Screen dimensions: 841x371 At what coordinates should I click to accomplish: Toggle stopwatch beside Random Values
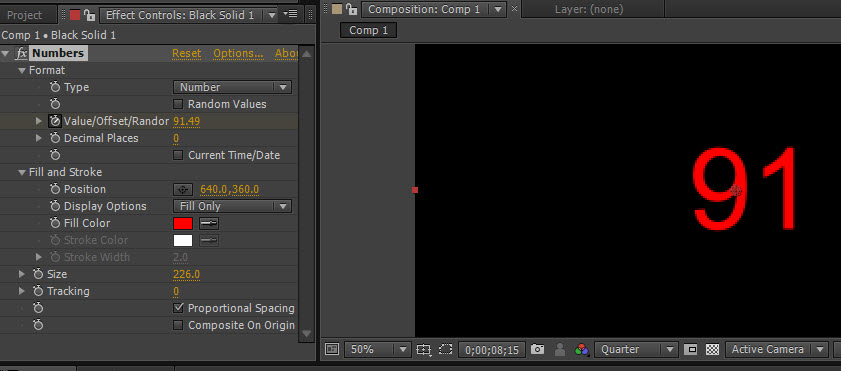(x=55, y=104)
